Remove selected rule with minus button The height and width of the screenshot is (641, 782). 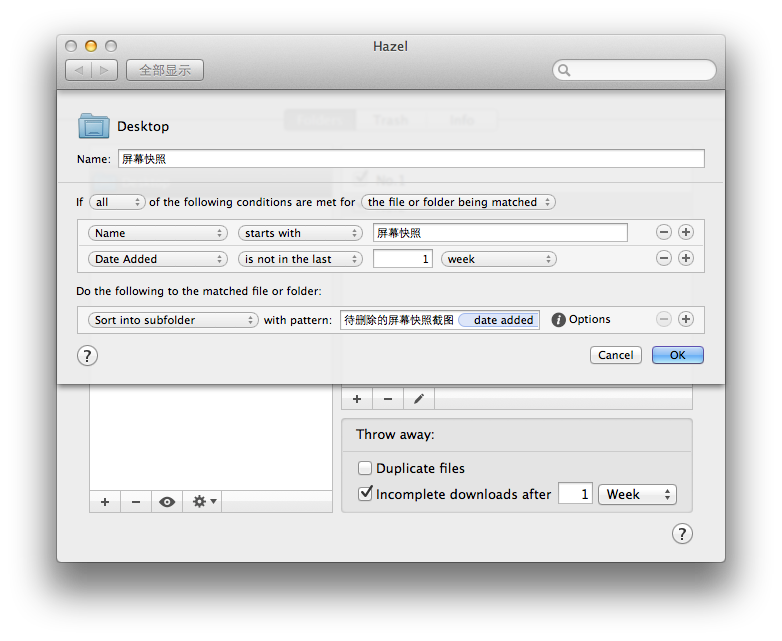[388, 399]
